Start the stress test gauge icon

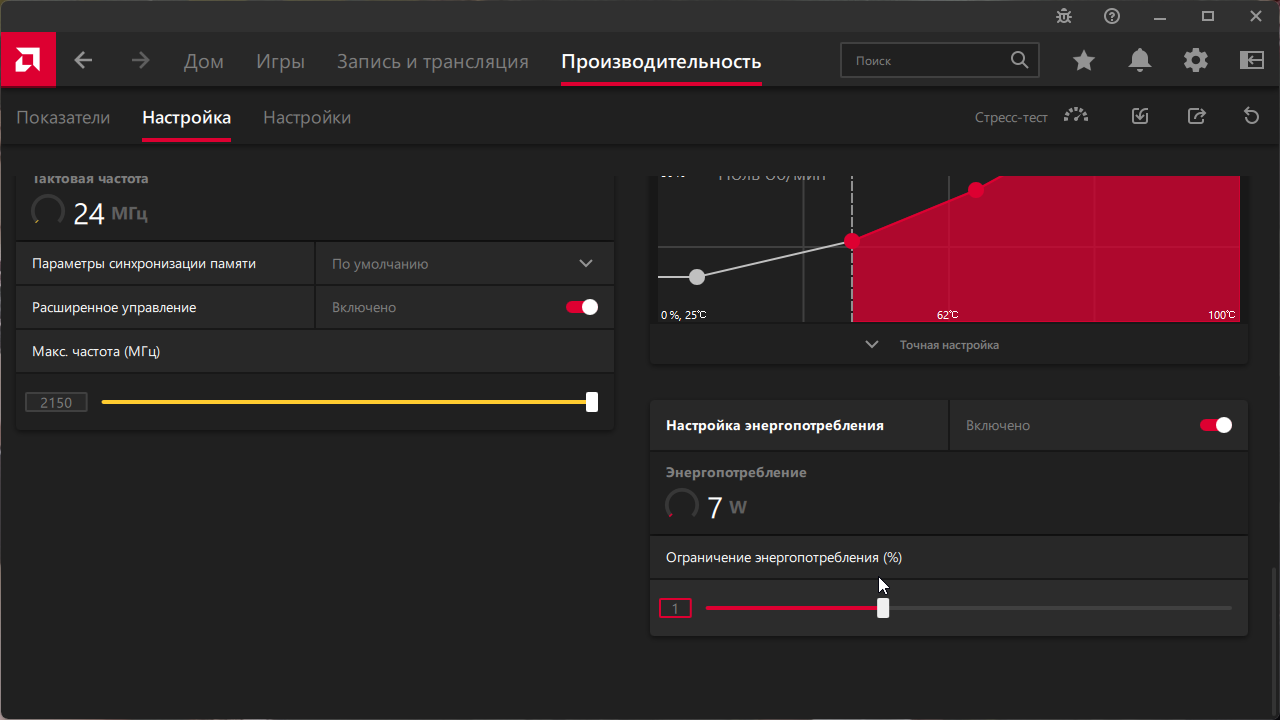1076,116
